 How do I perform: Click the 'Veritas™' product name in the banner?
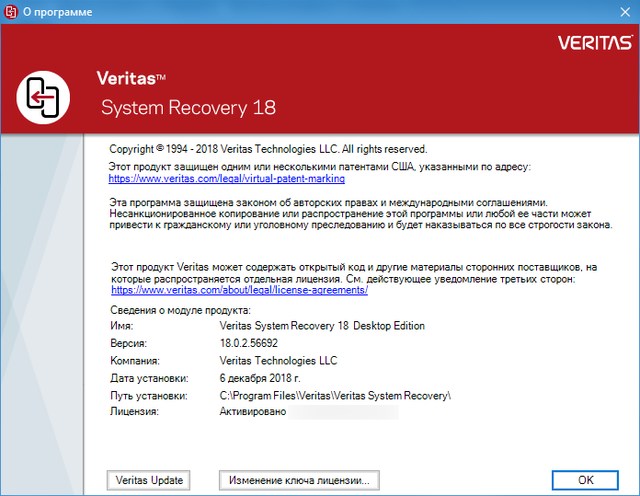click(x=131, y=76)
